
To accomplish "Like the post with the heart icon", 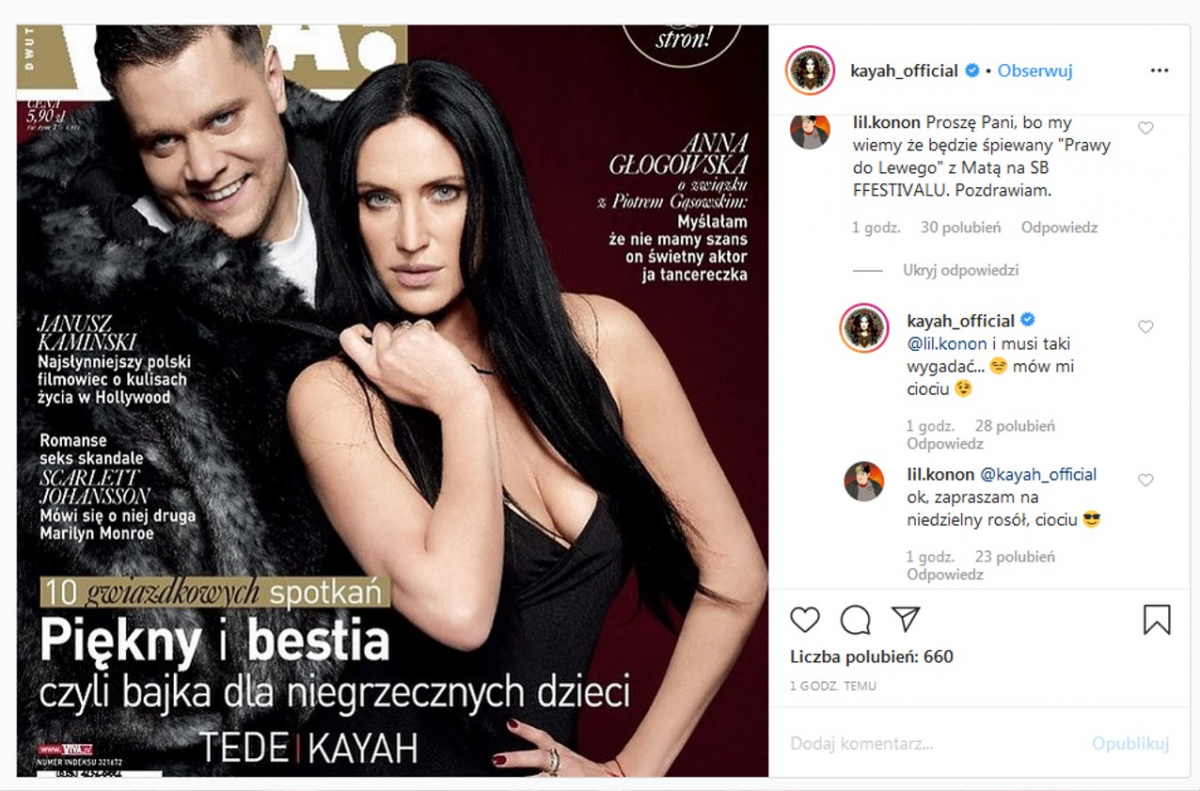I will tap(805, 620).
